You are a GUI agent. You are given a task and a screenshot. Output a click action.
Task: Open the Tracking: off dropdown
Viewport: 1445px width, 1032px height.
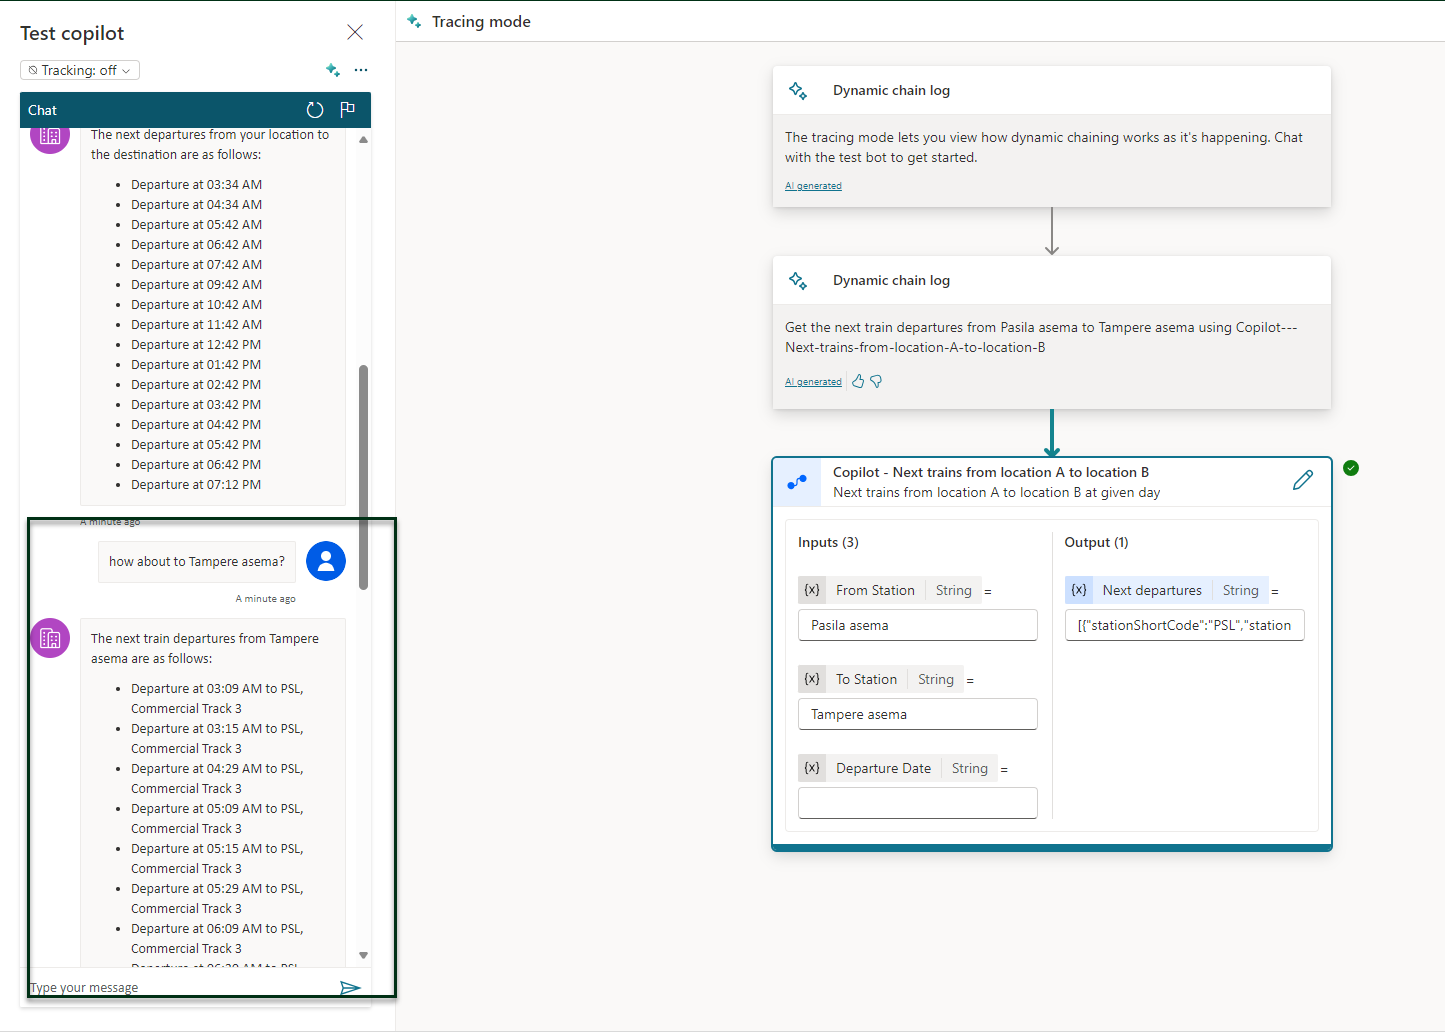80,70
